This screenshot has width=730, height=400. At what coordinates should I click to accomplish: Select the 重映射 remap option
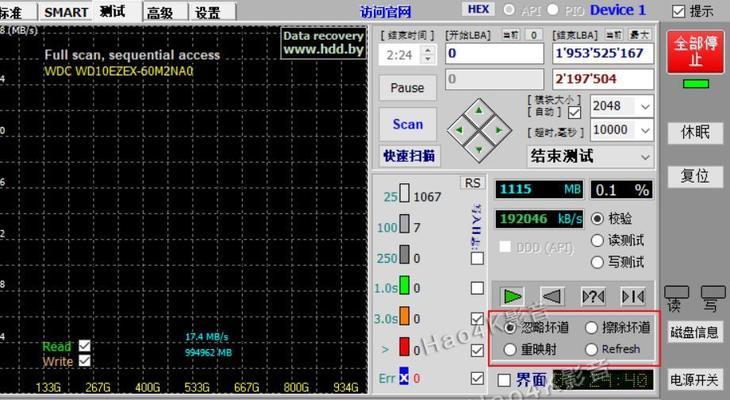pos(510,349)
